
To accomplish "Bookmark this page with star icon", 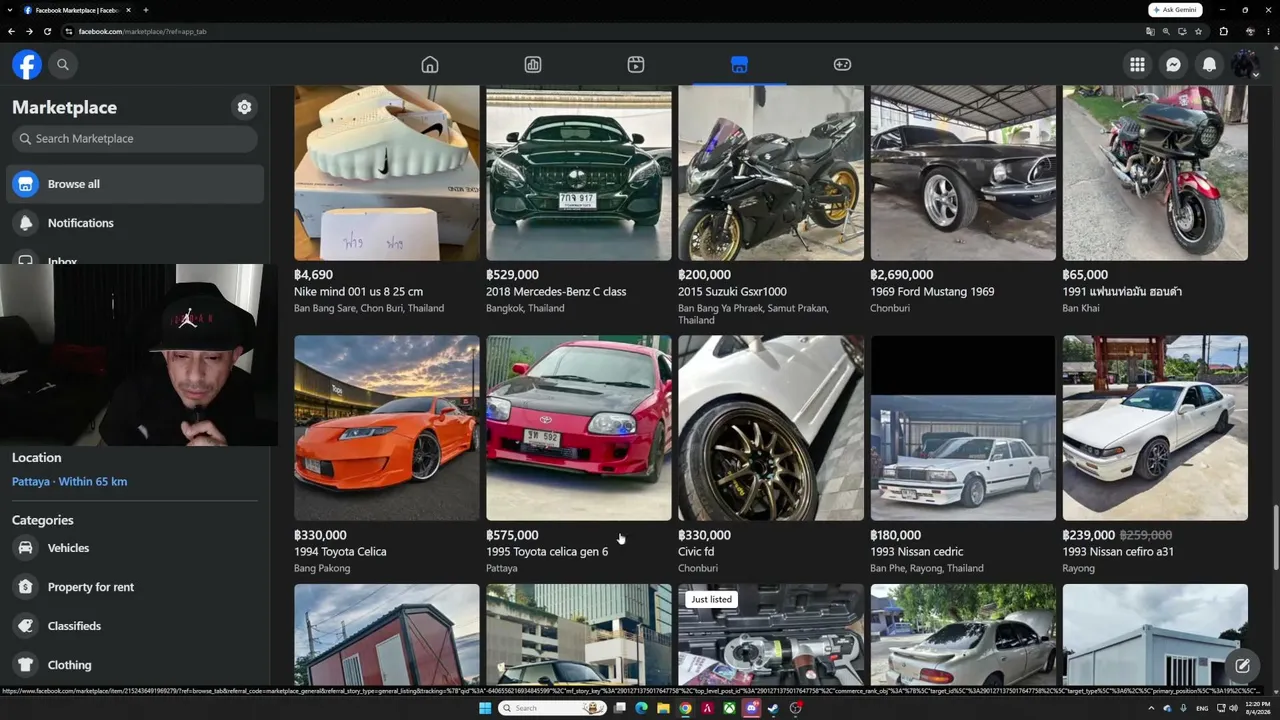I will [1198, 31].
